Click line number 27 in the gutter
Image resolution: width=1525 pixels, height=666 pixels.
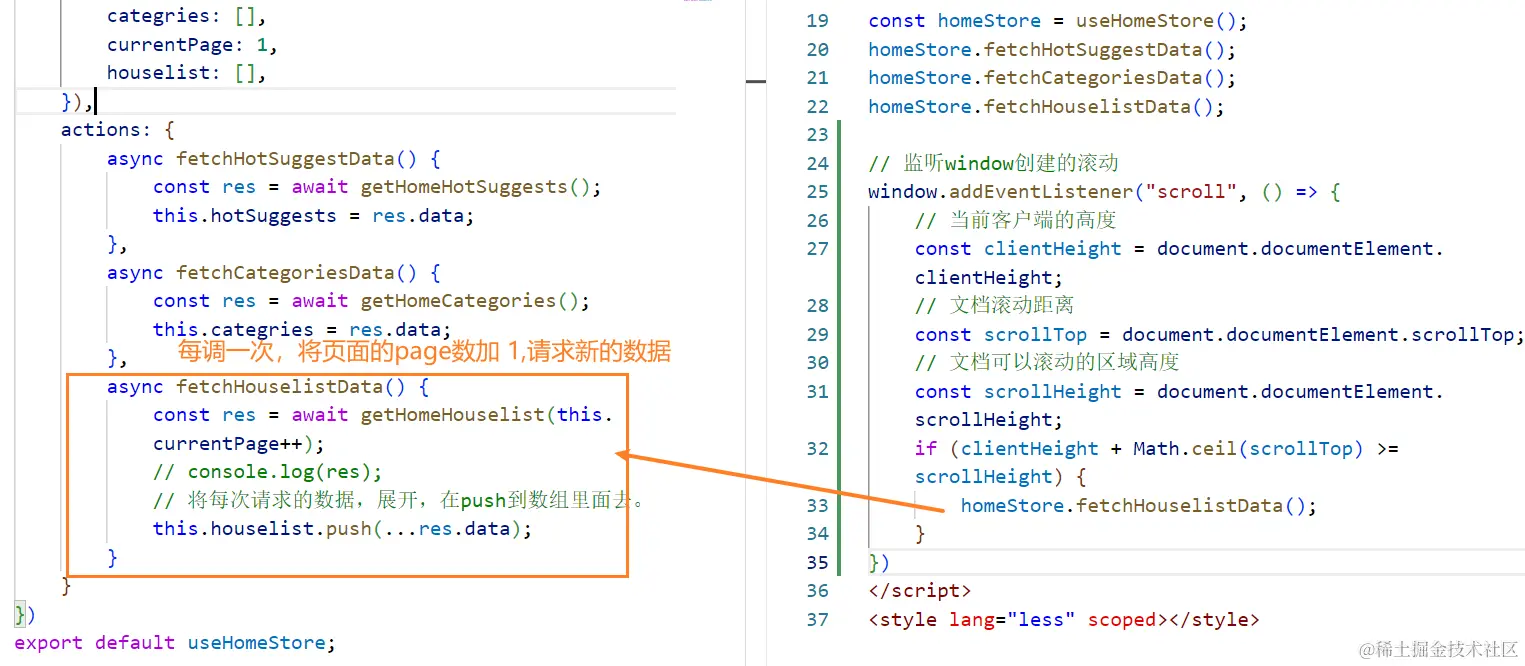coord(817,249)
